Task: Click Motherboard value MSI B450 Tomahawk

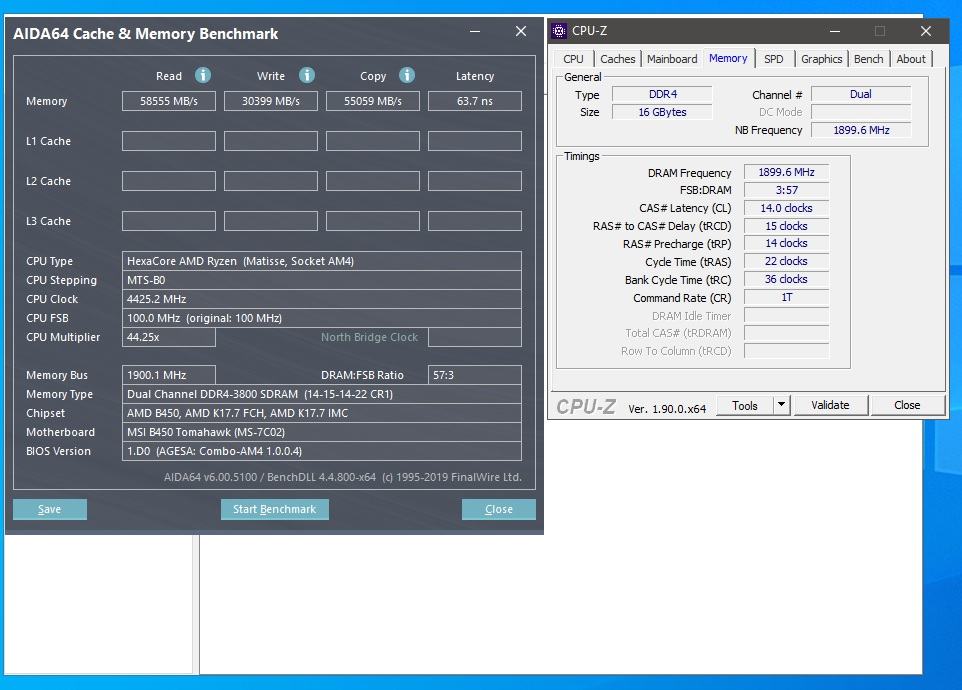Action: click(x=321, y=432)
